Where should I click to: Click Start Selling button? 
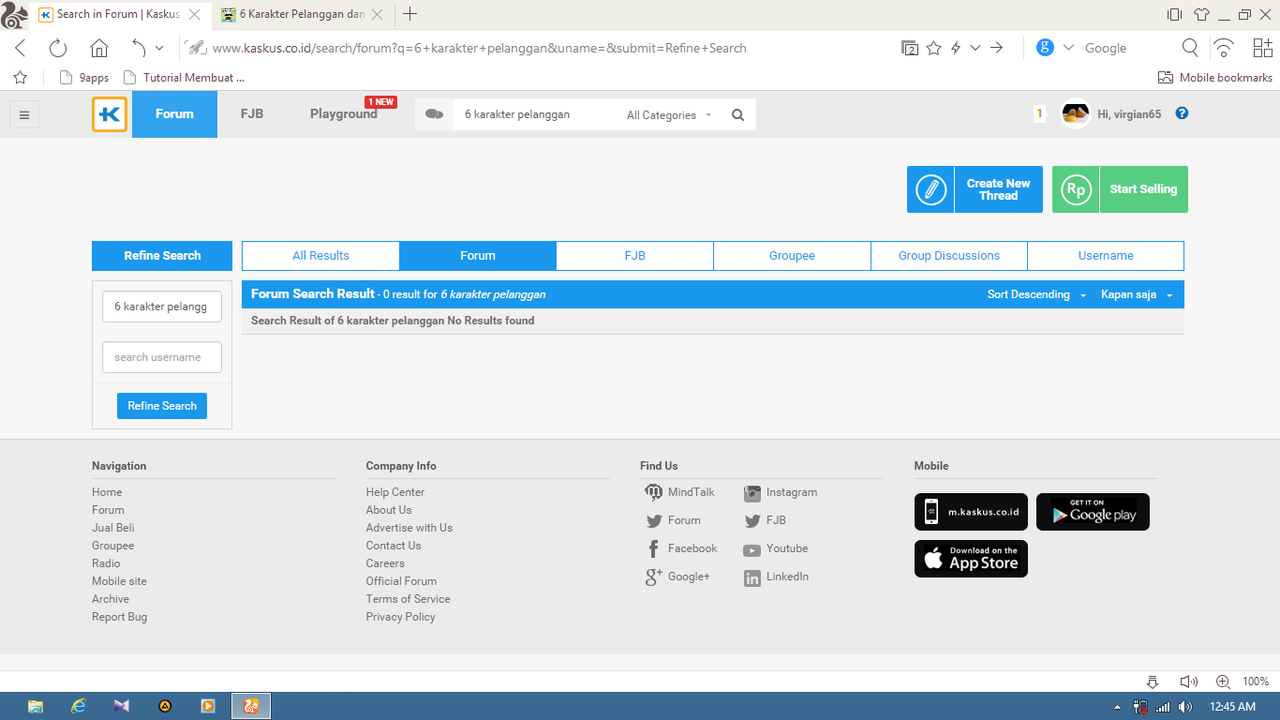pos(1120,189)
